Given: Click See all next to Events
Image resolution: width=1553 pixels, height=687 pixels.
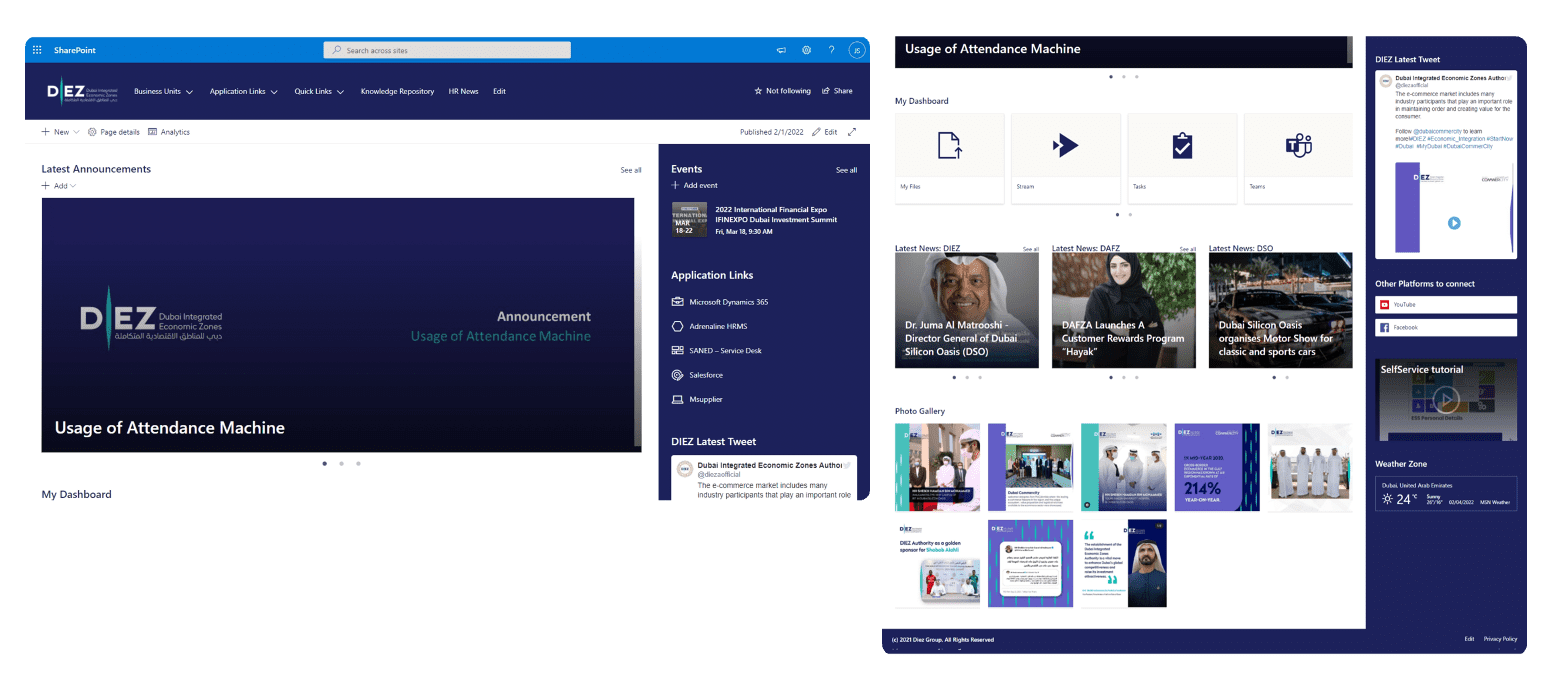Looking at the screenshot, I should (846, 170).
